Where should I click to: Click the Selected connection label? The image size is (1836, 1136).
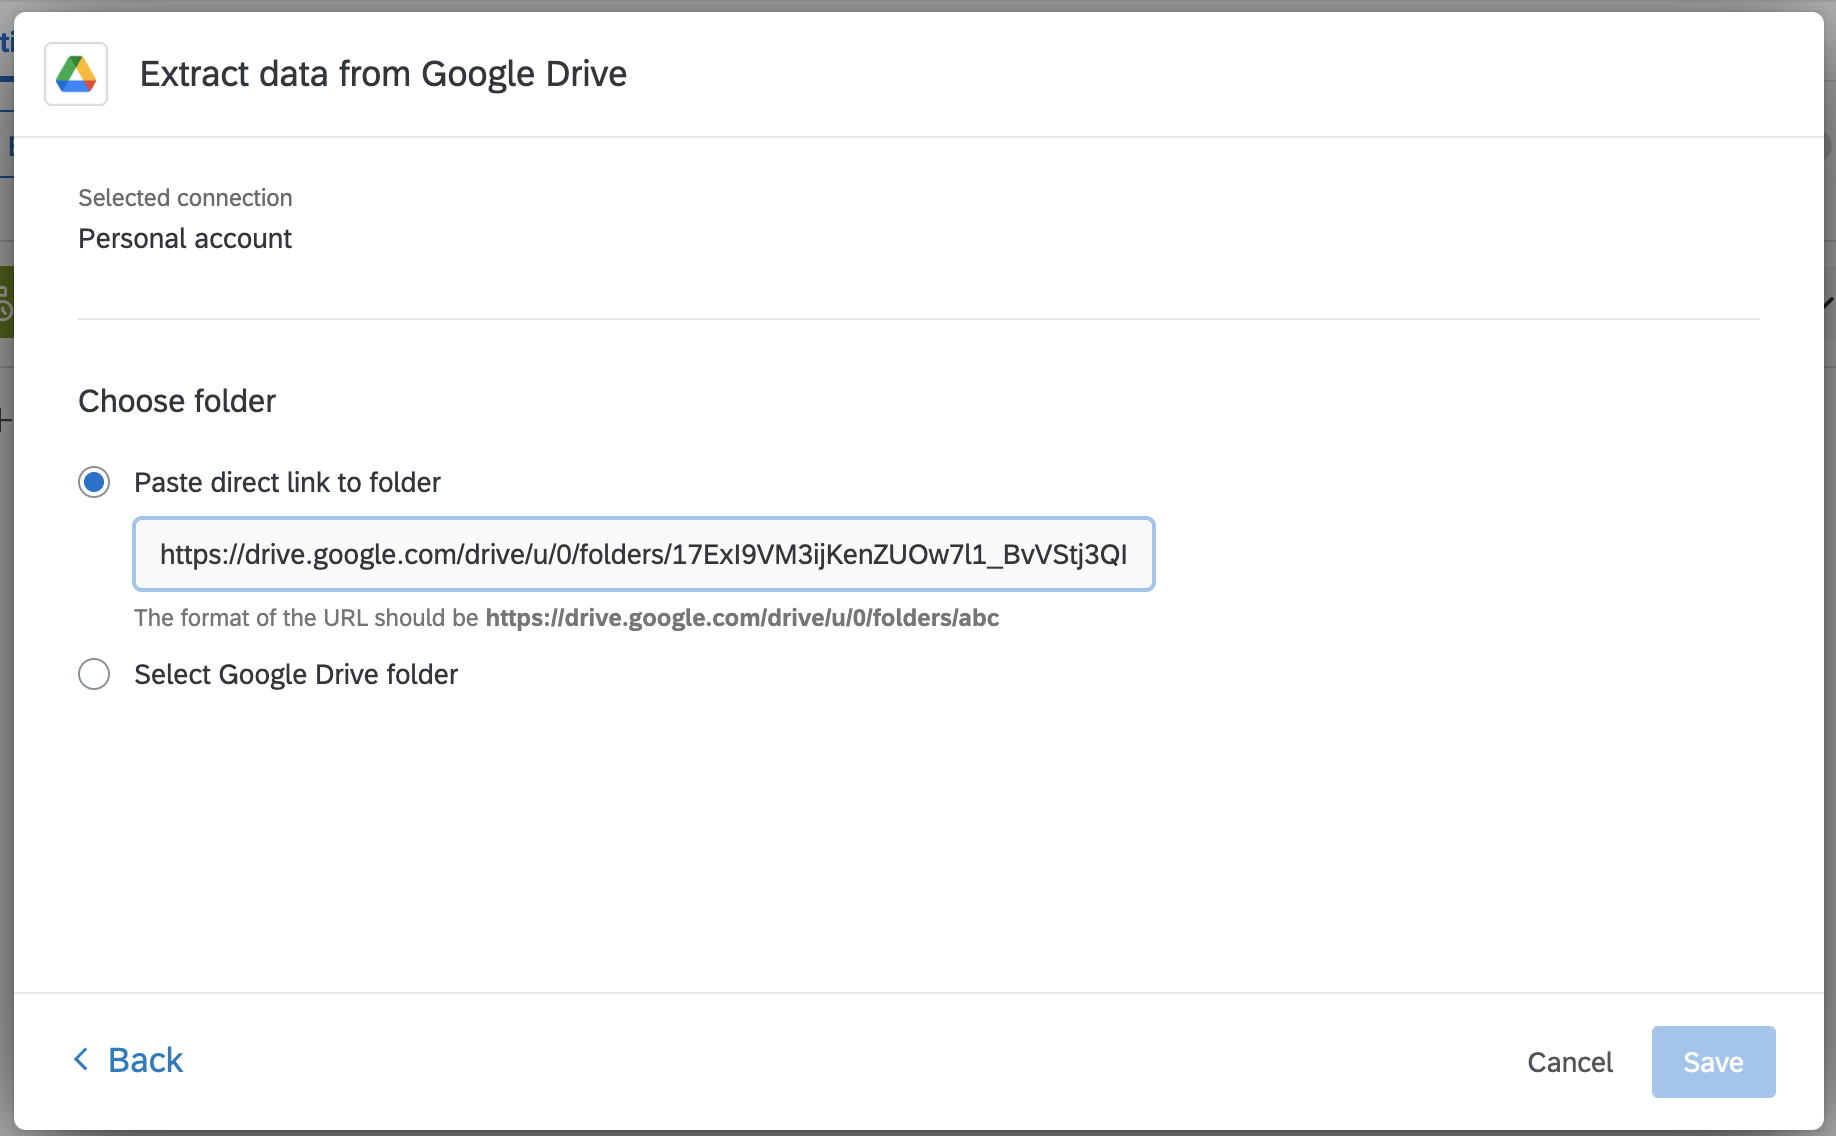(185, 197)
